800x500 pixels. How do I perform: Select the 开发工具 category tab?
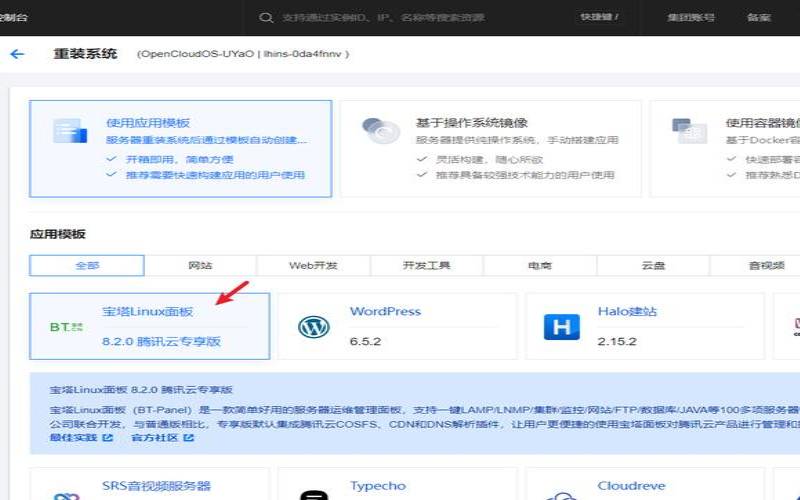(427, 265)
